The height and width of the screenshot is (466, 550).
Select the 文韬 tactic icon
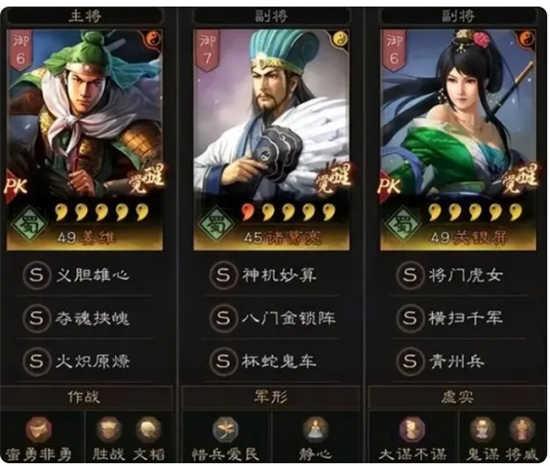coord(148,430)
